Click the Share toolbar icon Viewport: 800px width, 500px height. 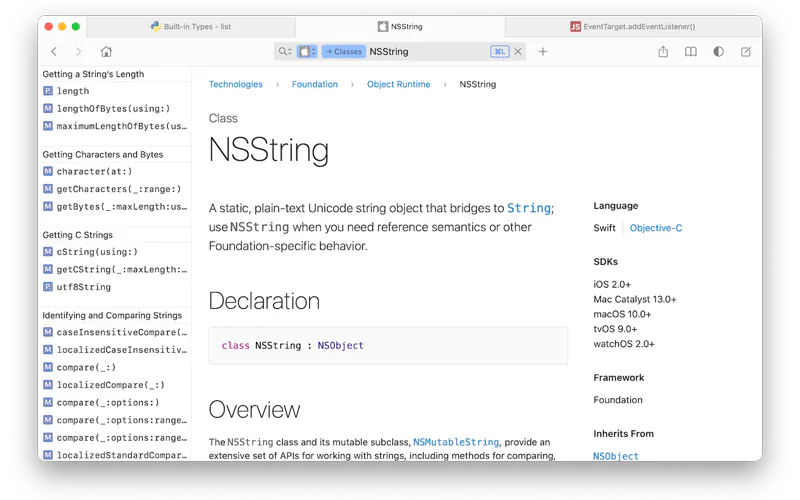(663, 52)
